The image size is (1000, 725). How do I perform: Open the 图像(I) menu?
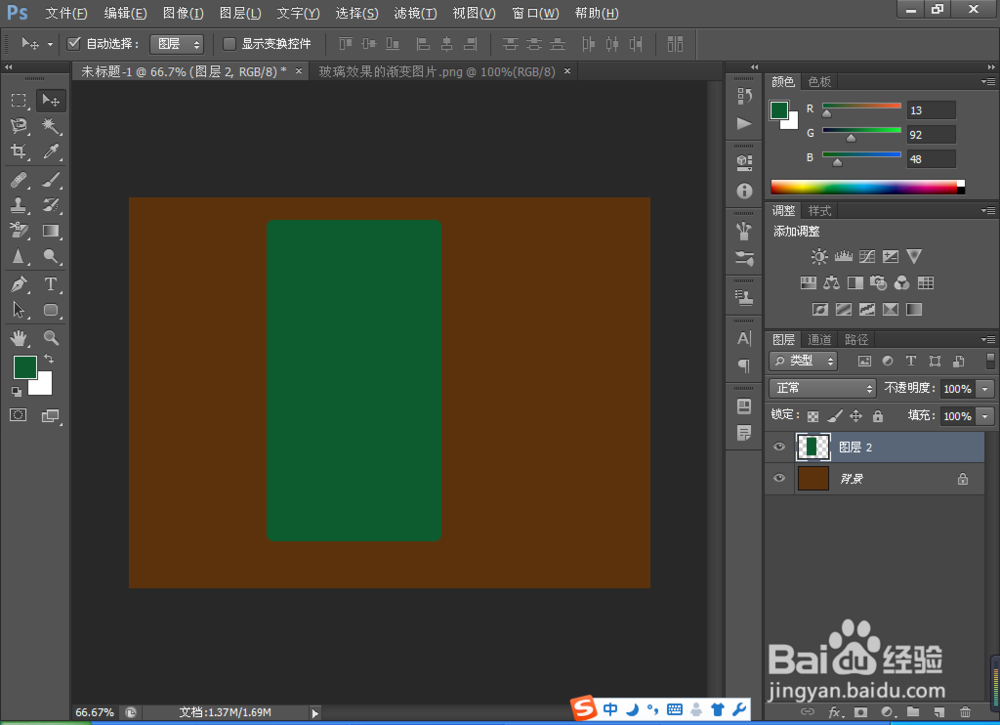pos(183,13)
